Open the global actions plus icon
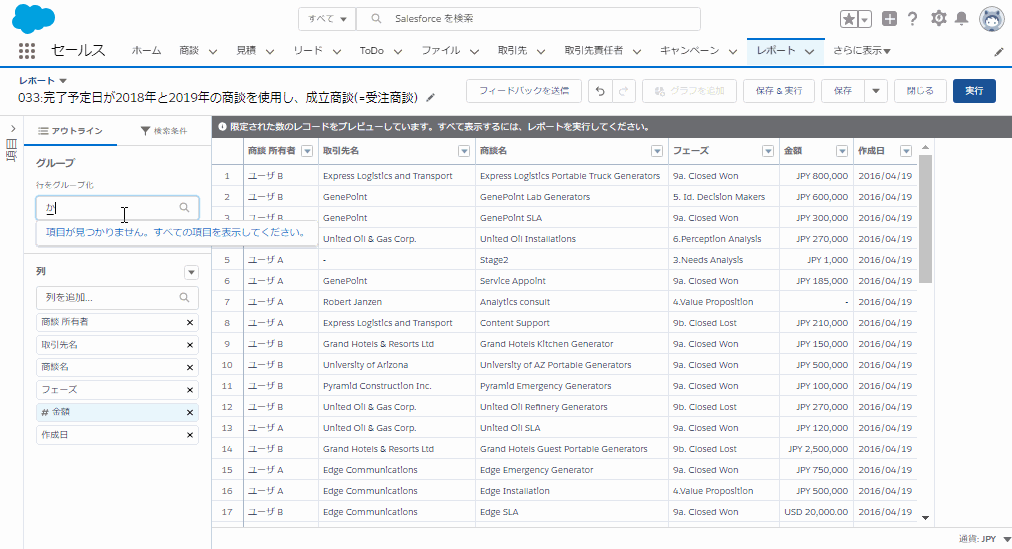 pos(889,19)
